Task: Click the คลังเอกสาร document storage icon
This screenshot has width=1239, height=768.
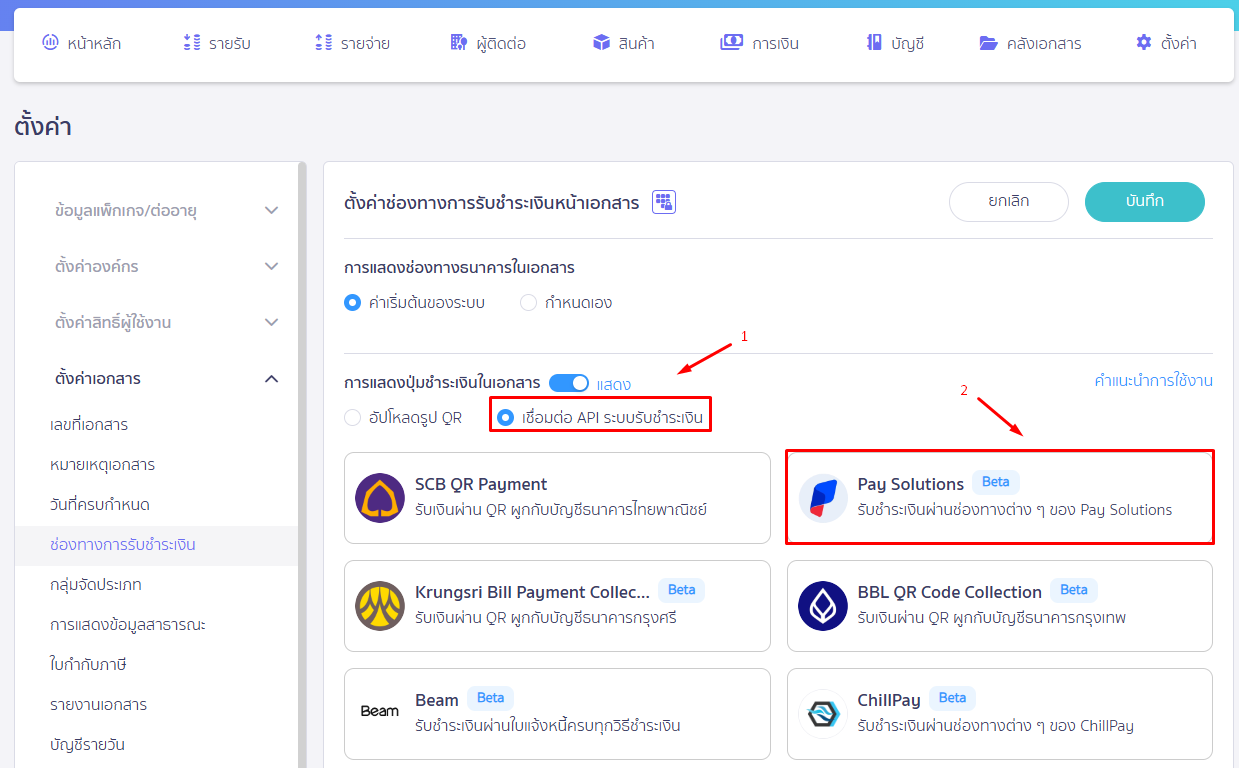Action: click(987, 42)
